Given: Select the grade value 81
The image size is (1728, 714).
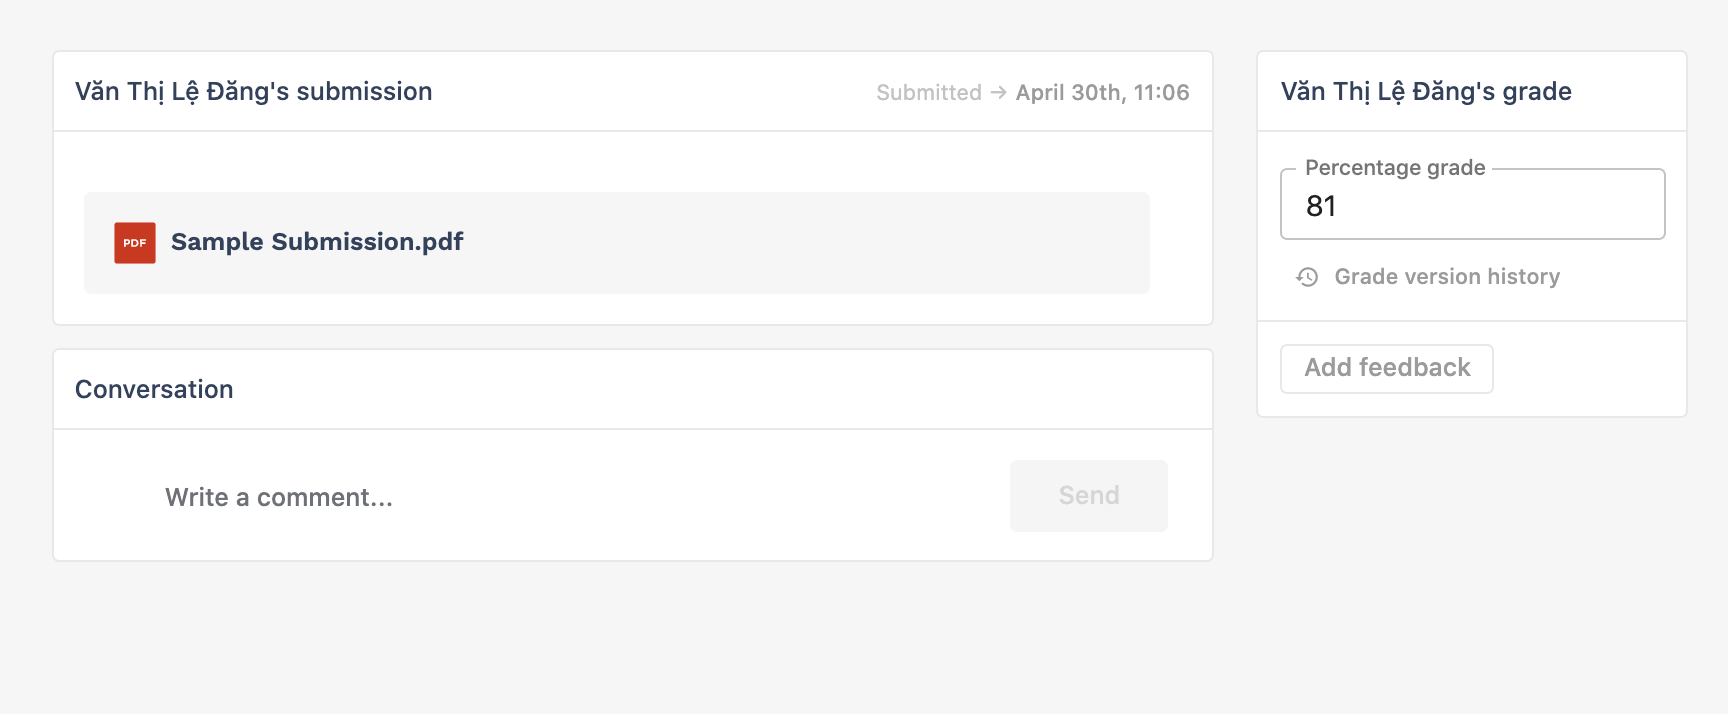Looking at the screenshot, I should 1321,206.
